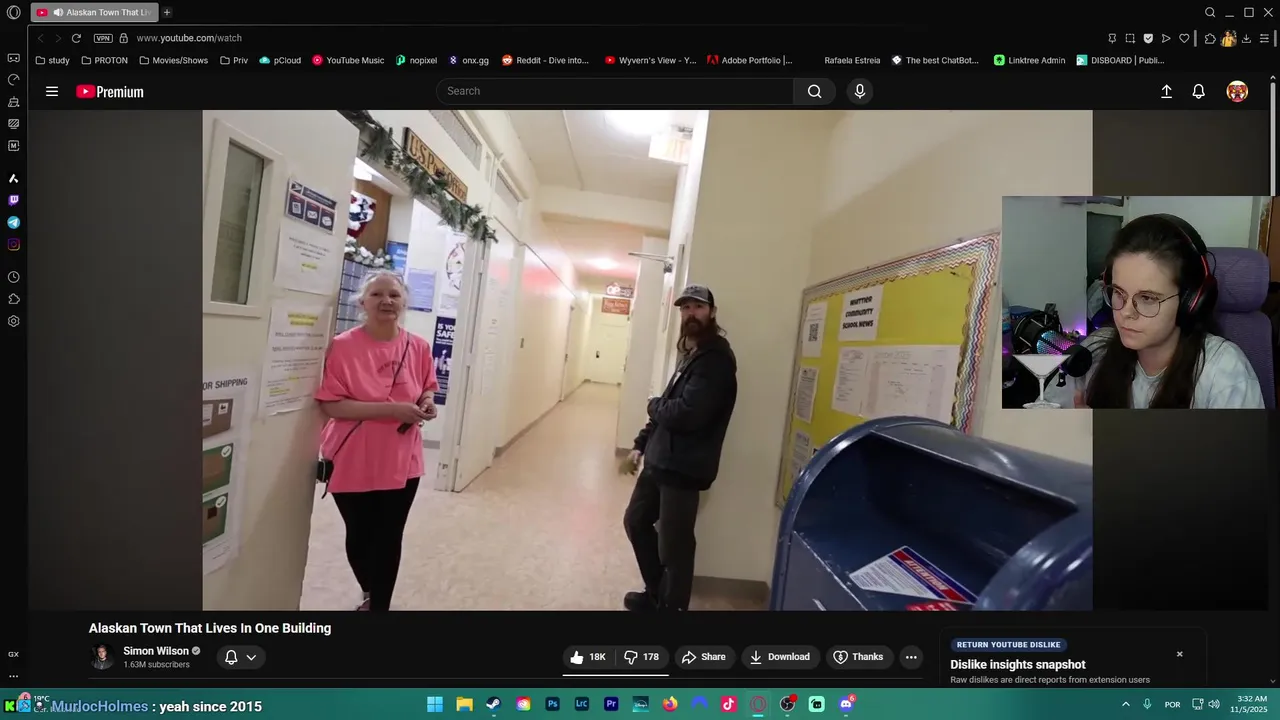Screen dimensions: 1280x720
Task: Open the YouTube hamburger guide menu
Action: (52, 91)
